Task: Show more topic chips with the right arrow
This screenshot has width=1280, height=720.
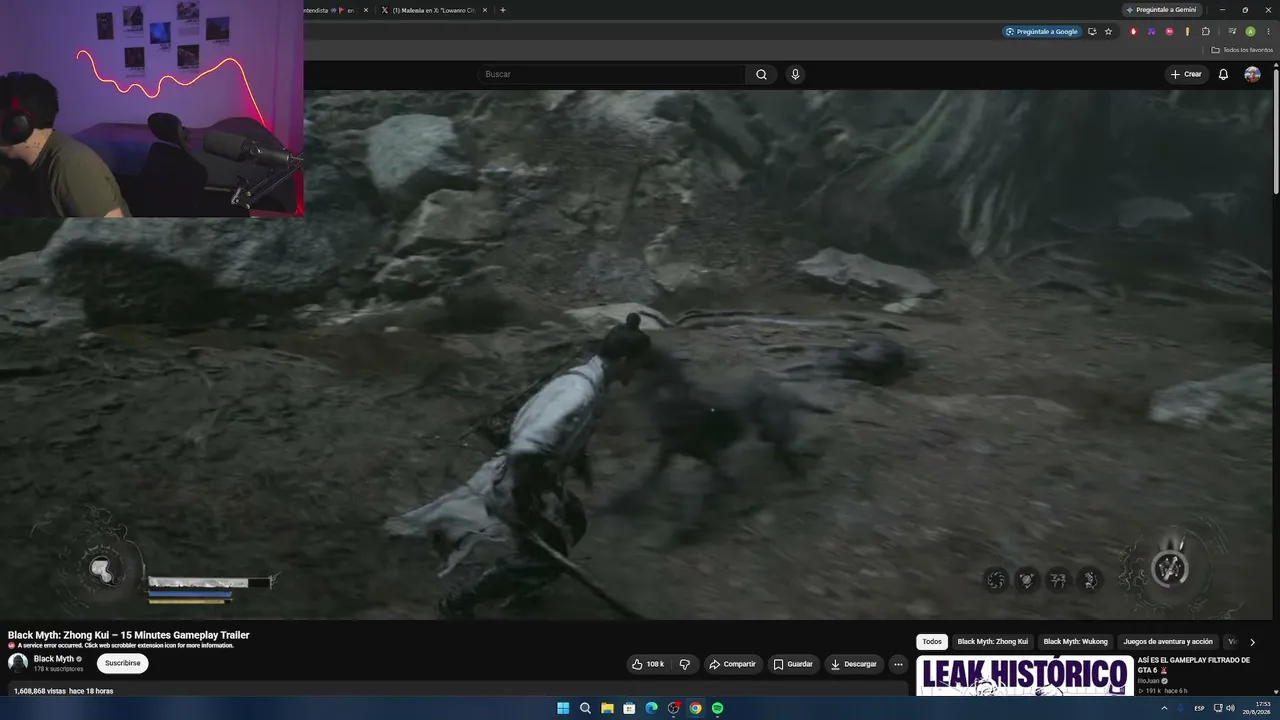Action: pyautogui.click(x=1252, y=642)
